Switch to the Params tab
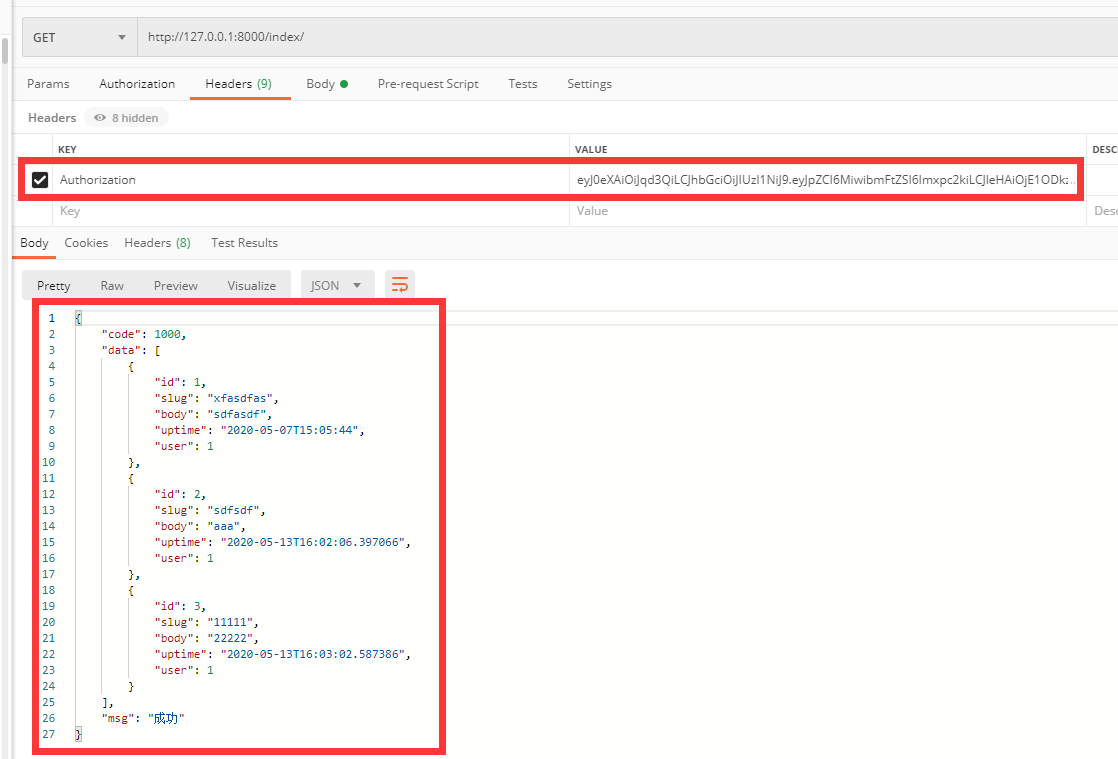This screenshot has height=759, width=1118. point(48,84)
